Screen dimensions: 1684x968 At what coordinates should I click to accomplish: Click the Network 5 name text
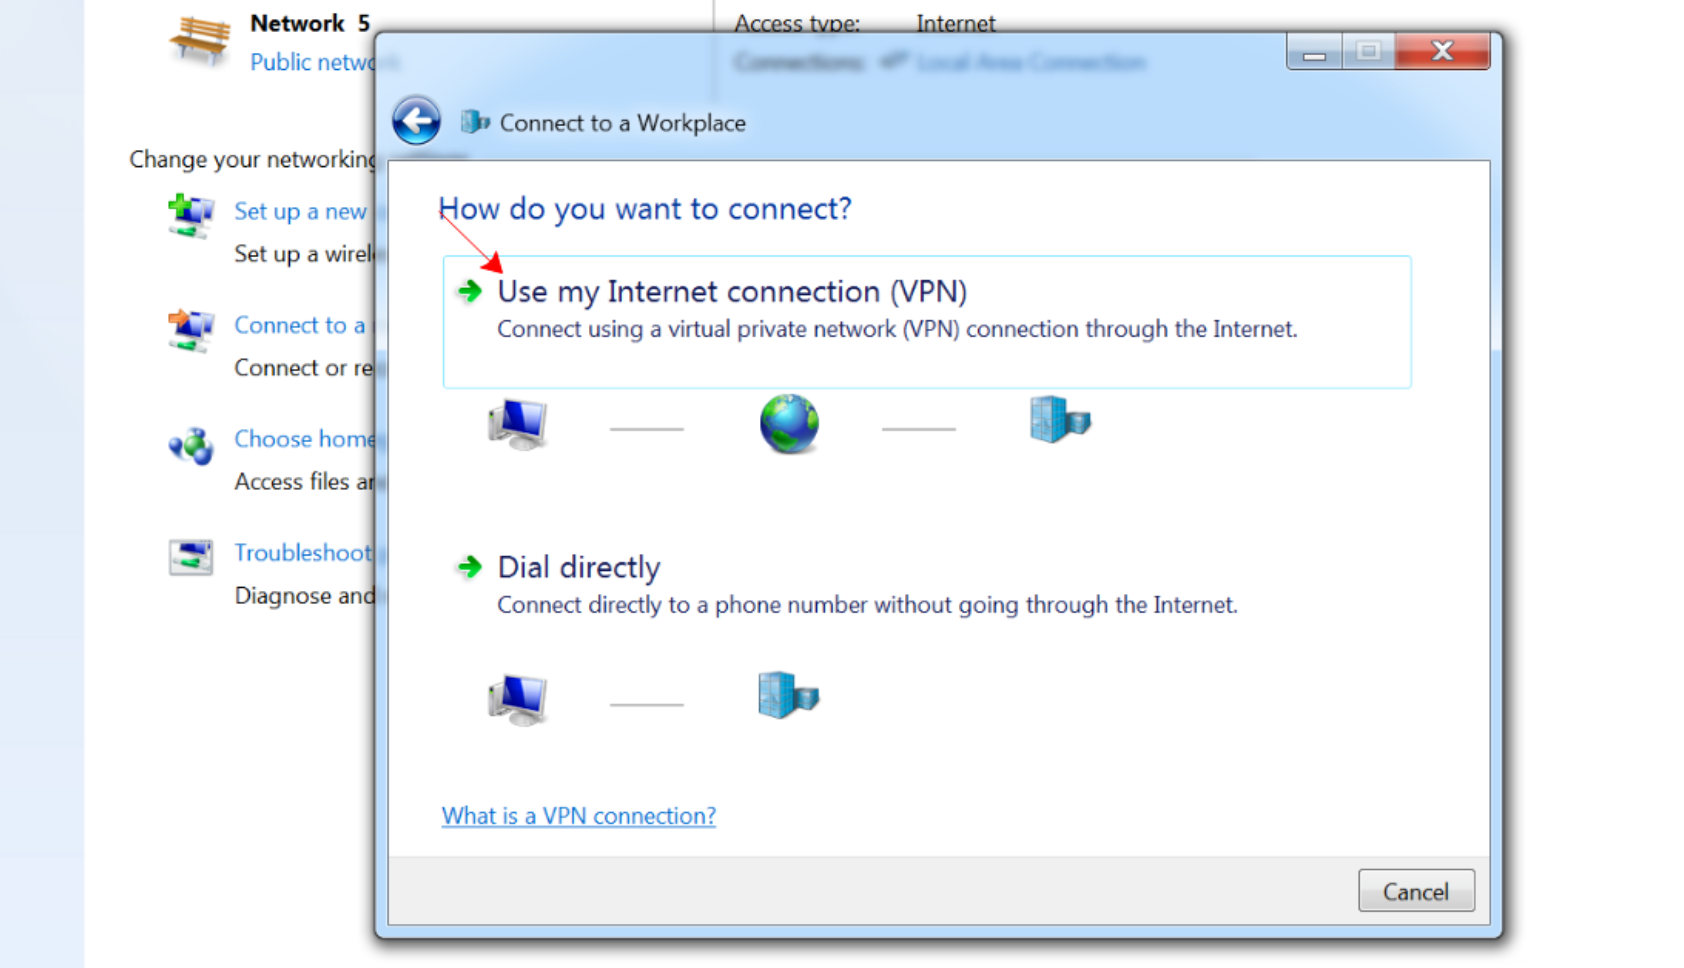310,23
